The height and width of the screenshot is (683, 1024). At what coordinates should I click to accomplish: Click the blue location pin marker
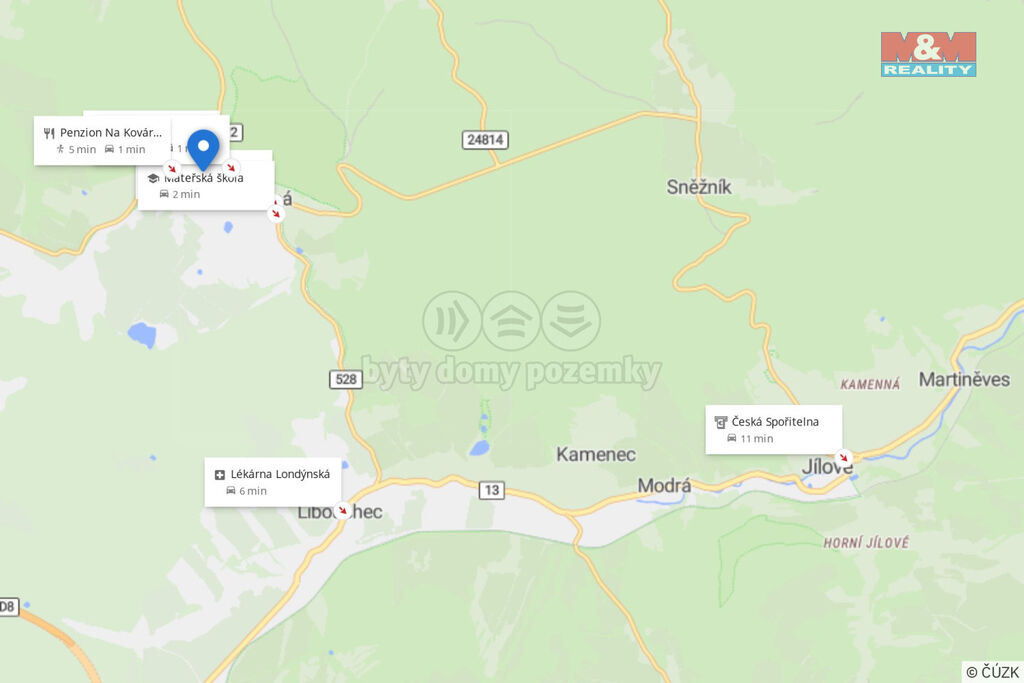click(x=203, y=149)
